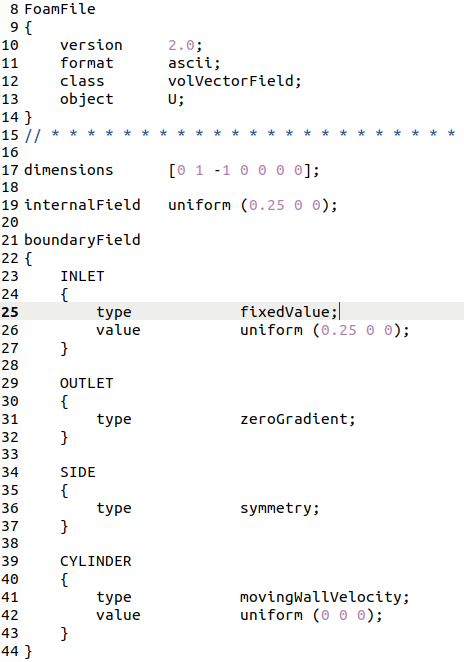The width and height of the screenshot is (464, 662).
Task: Click the boundaryField keyword
Action: click(x=82, y=240)
